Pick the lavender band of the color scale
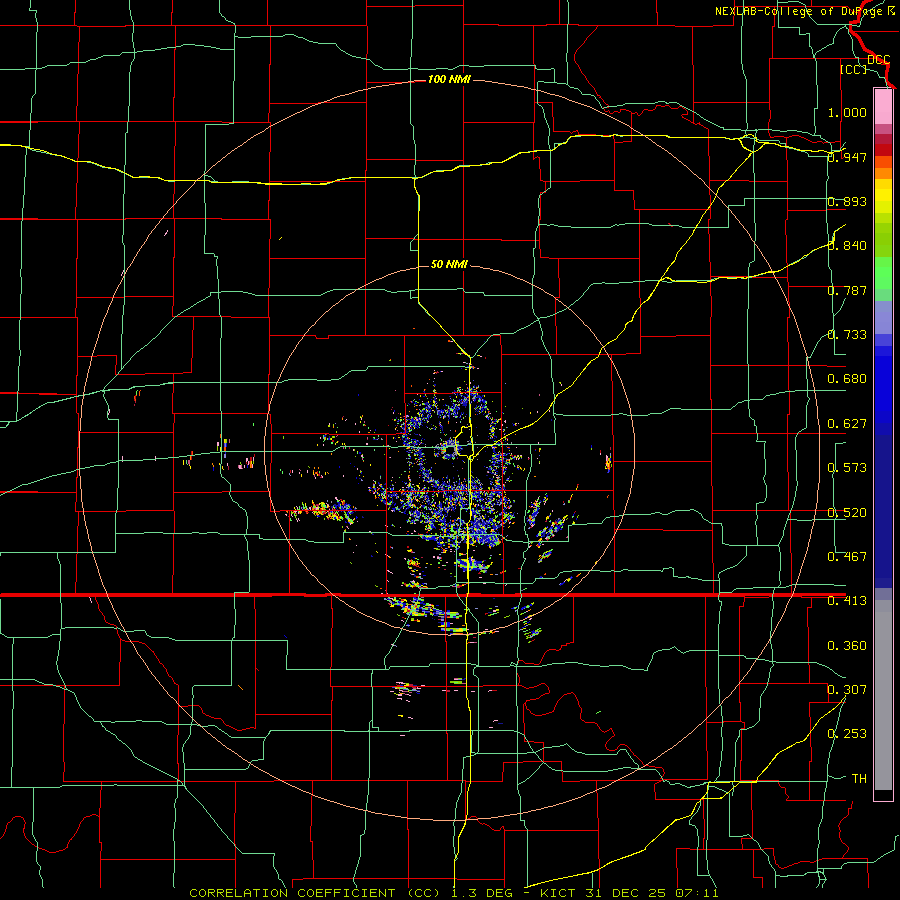Screen dimensions: 900x900 [x=883, y=317]
